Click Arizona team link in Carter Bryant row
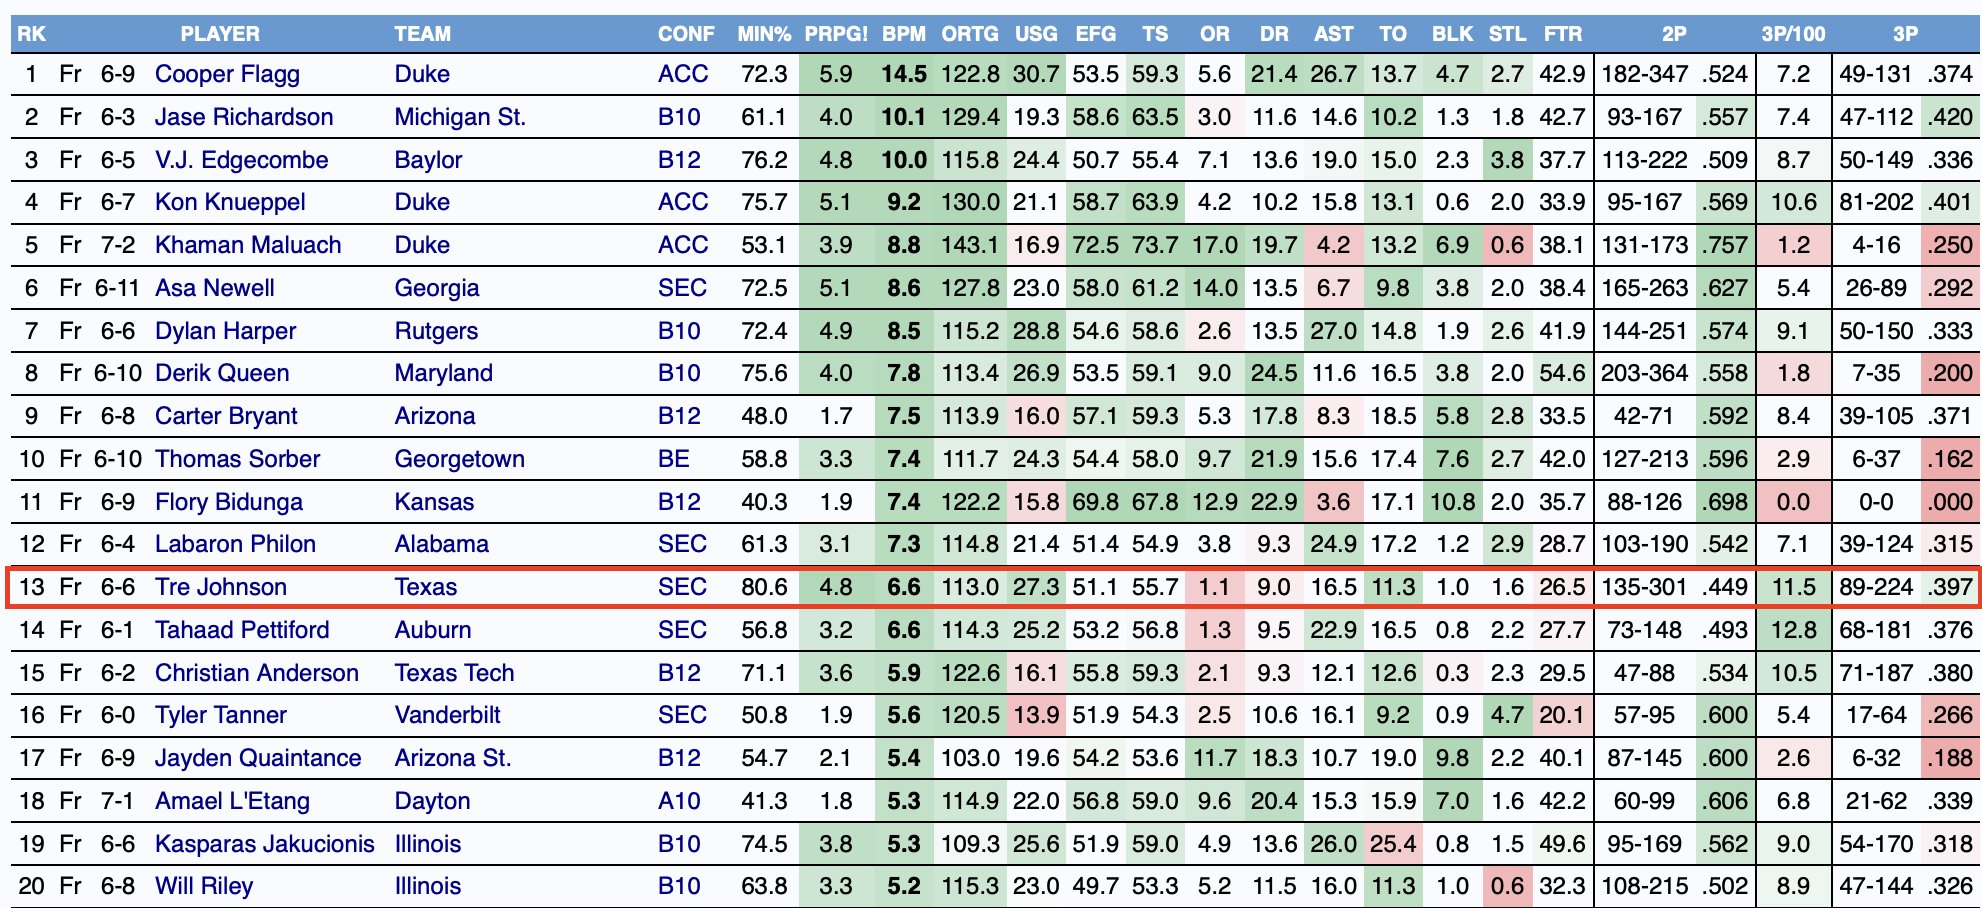1982x908 pixels. (435, 416)
